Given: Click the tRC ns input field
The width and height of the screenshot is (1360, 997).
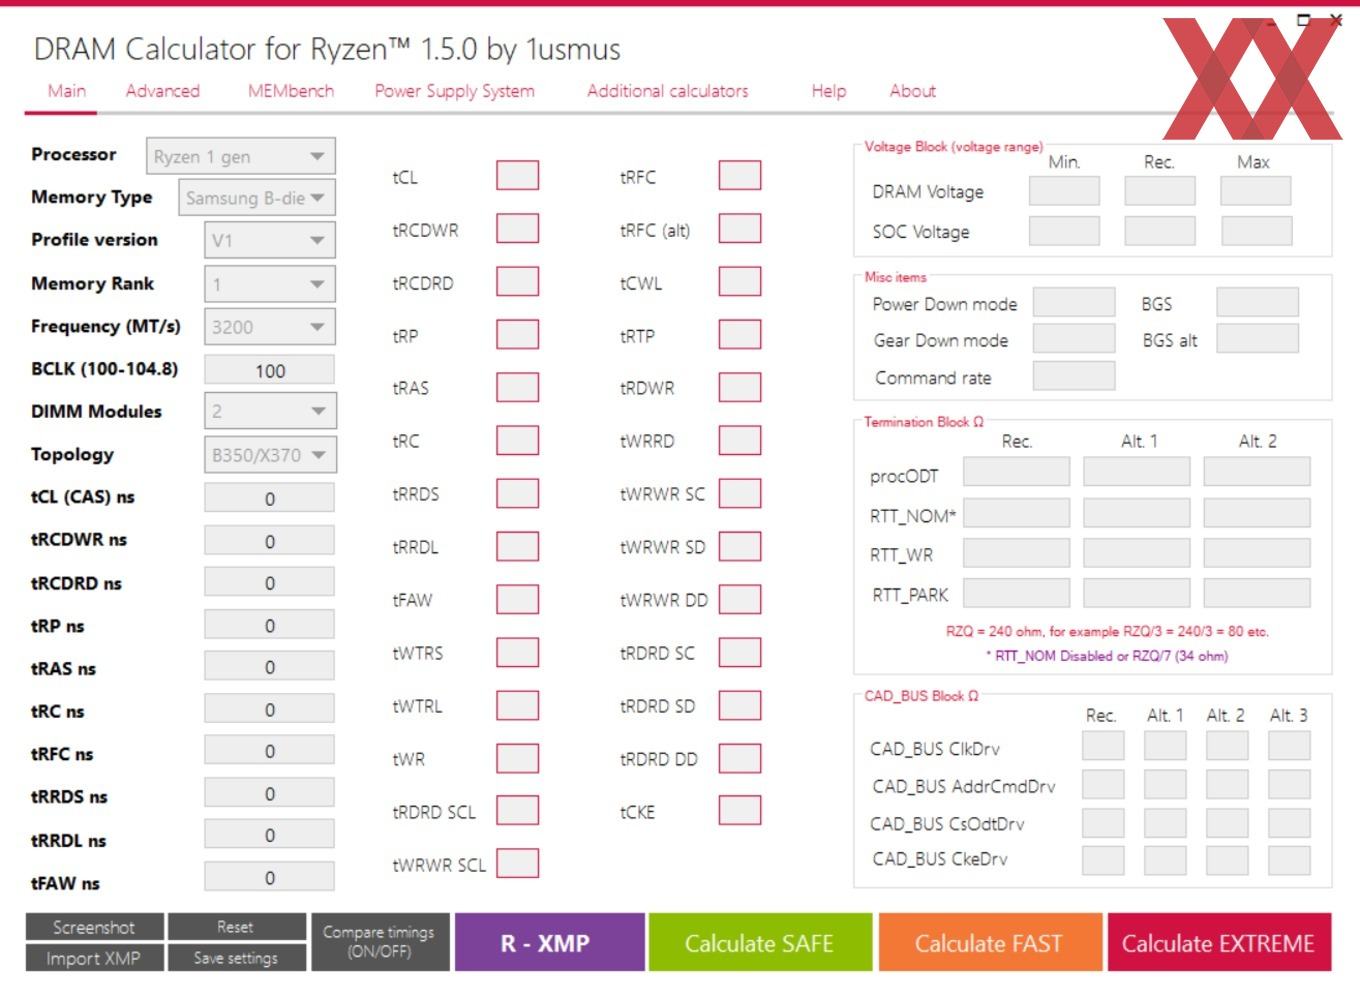Looking at the screenshot, I should [x=270, y=709].
